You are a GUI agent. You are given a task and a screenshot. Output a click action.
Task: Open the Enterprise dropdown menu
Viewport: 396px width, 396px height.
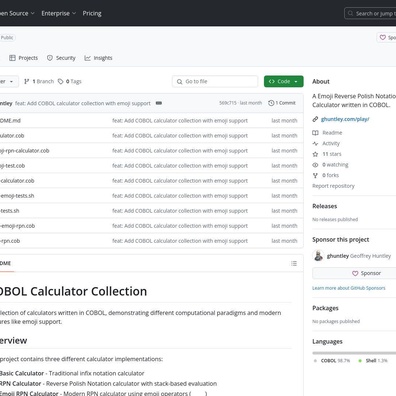(x=58, y=13)
